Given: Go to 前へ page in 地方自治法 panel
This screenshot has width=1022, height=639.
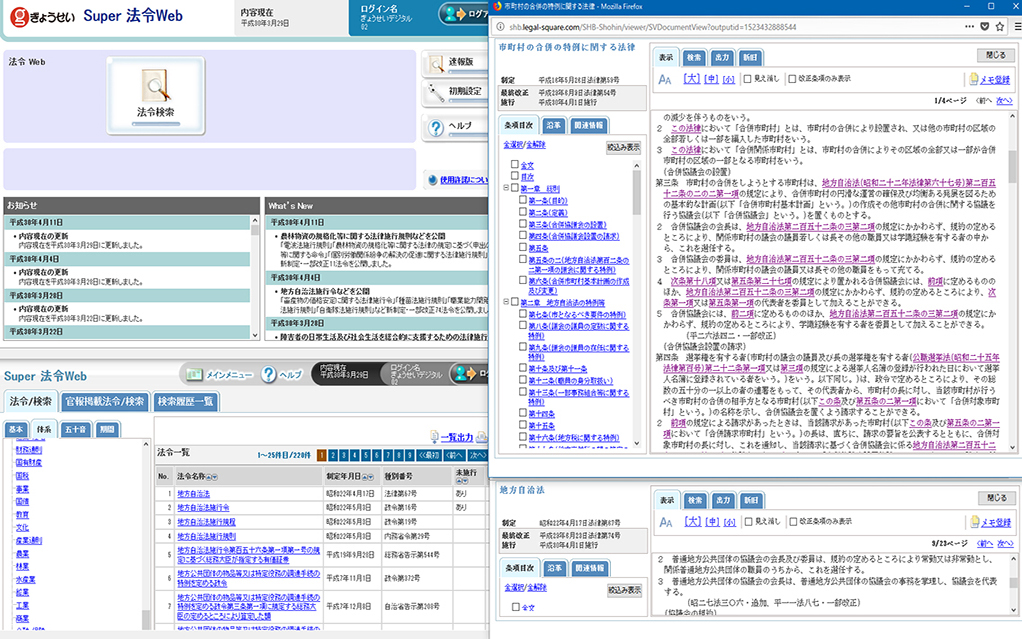Looking at the screenshot, I should [985, 543].
